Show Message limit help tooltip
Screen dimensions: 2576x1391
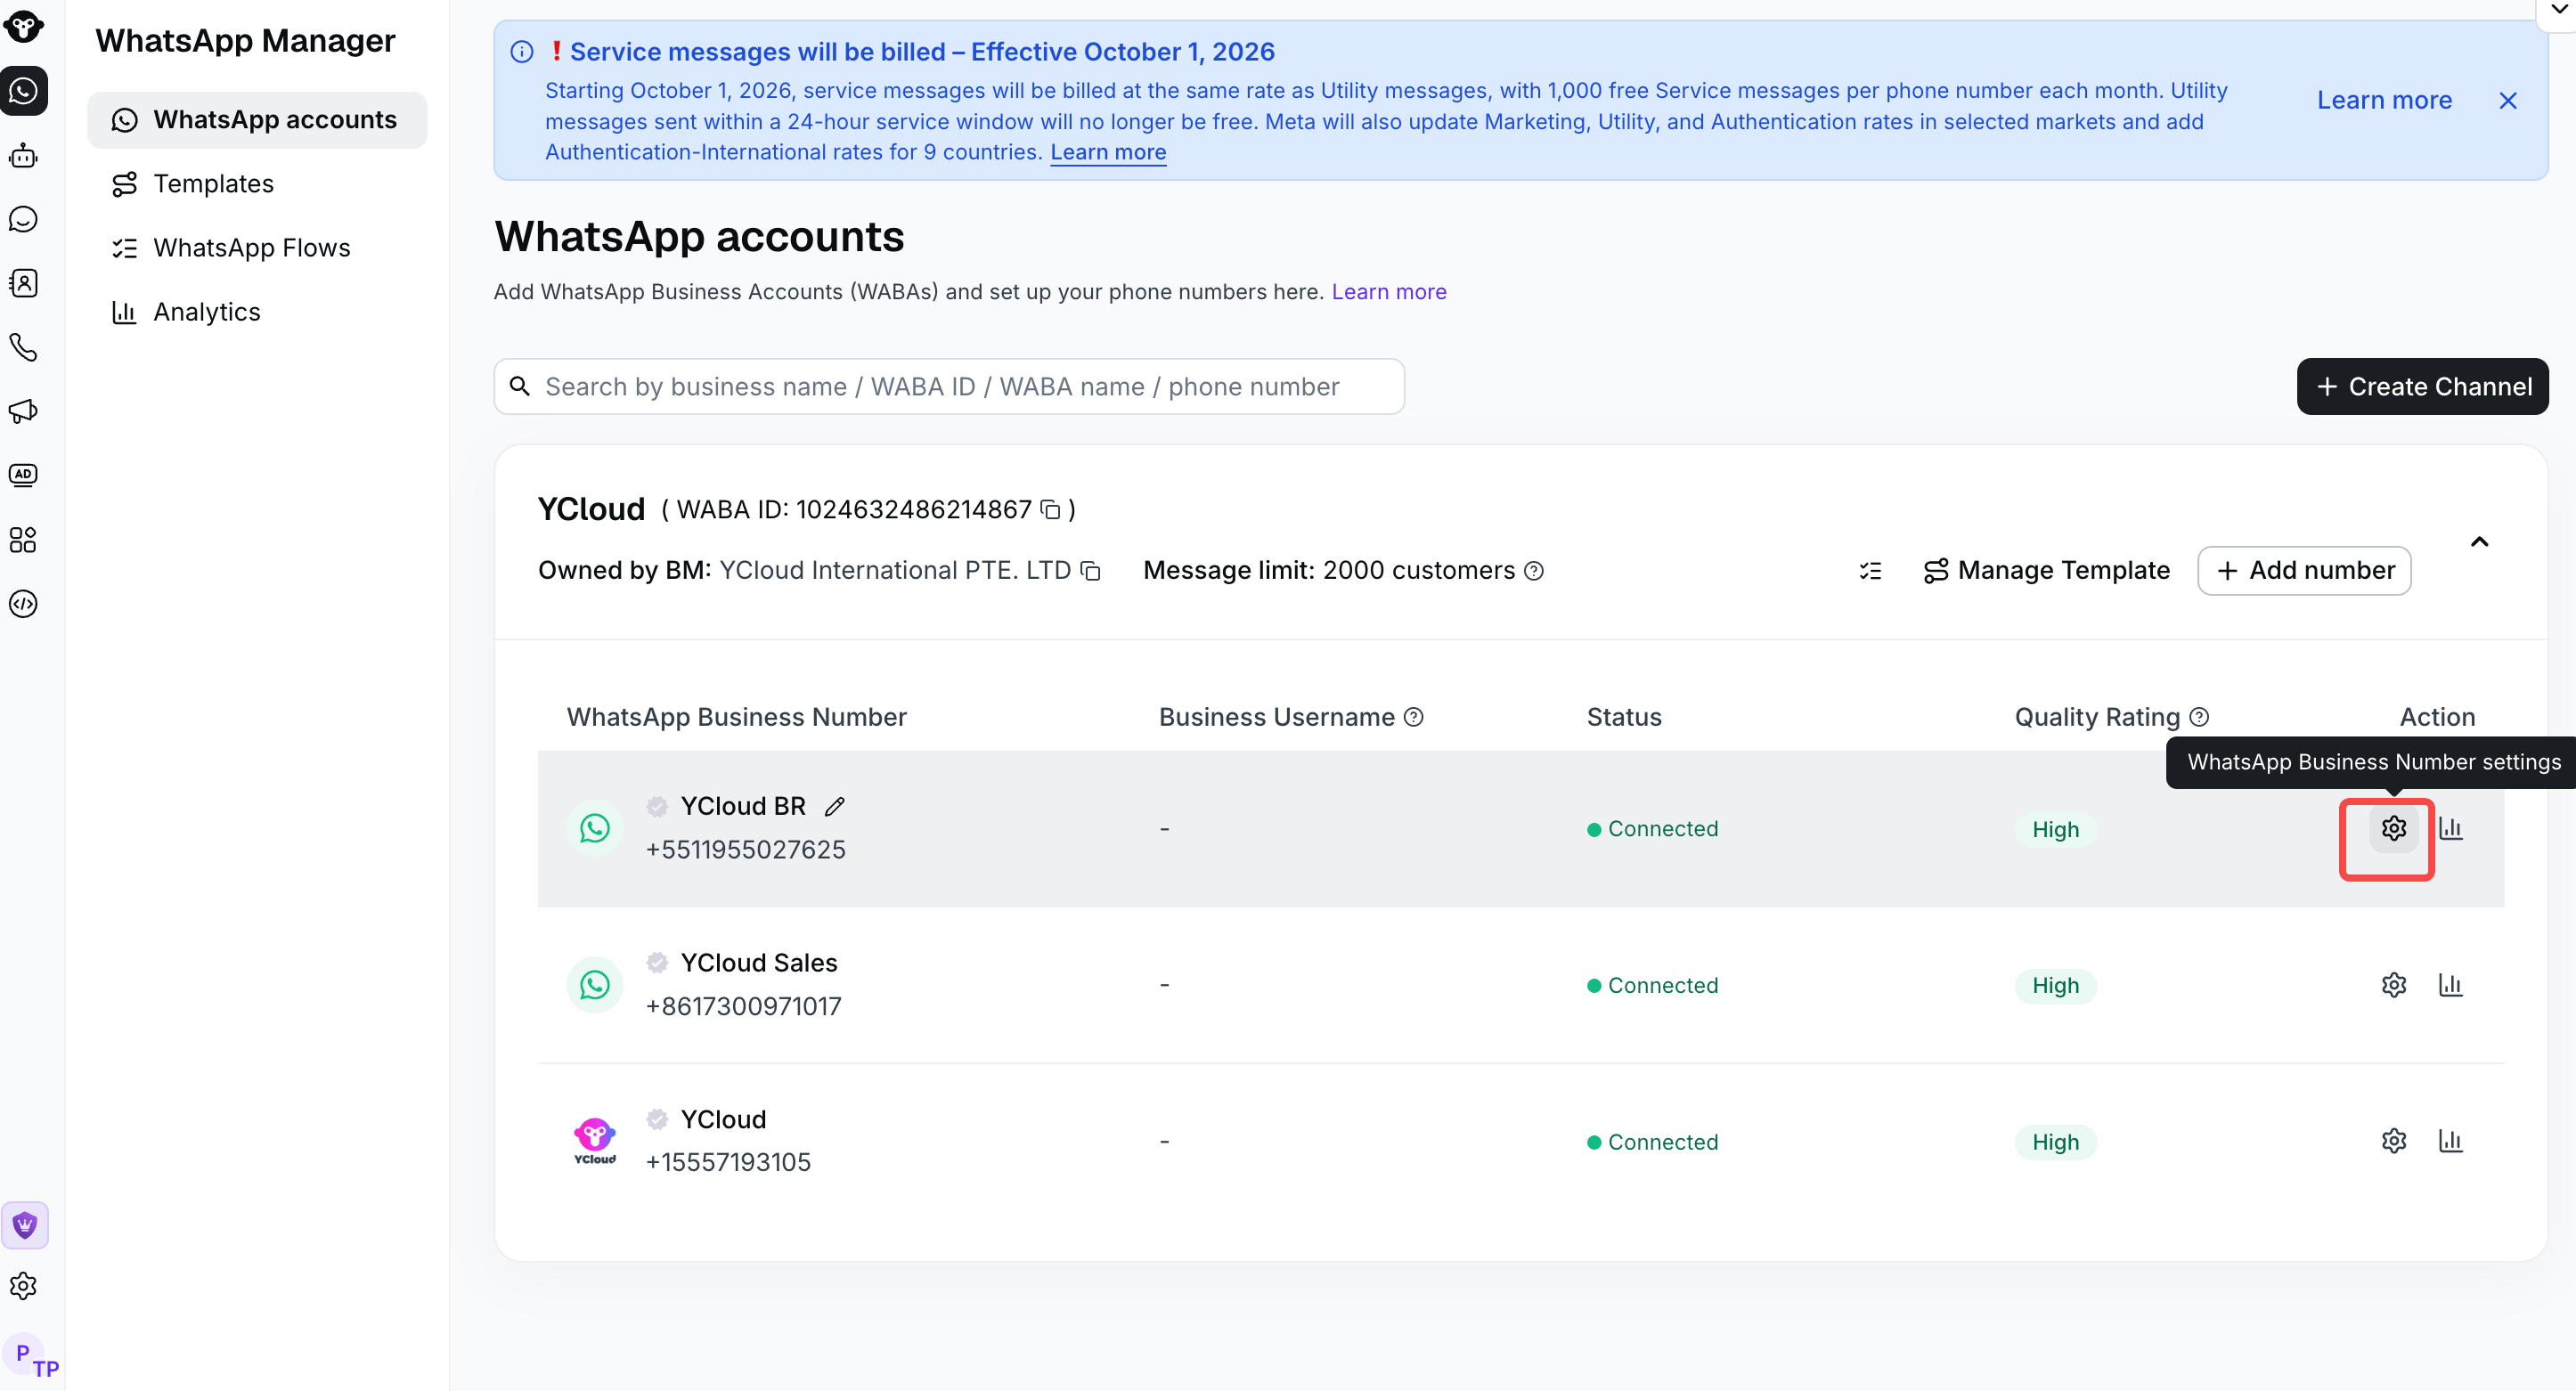(x=1534, y=571)
